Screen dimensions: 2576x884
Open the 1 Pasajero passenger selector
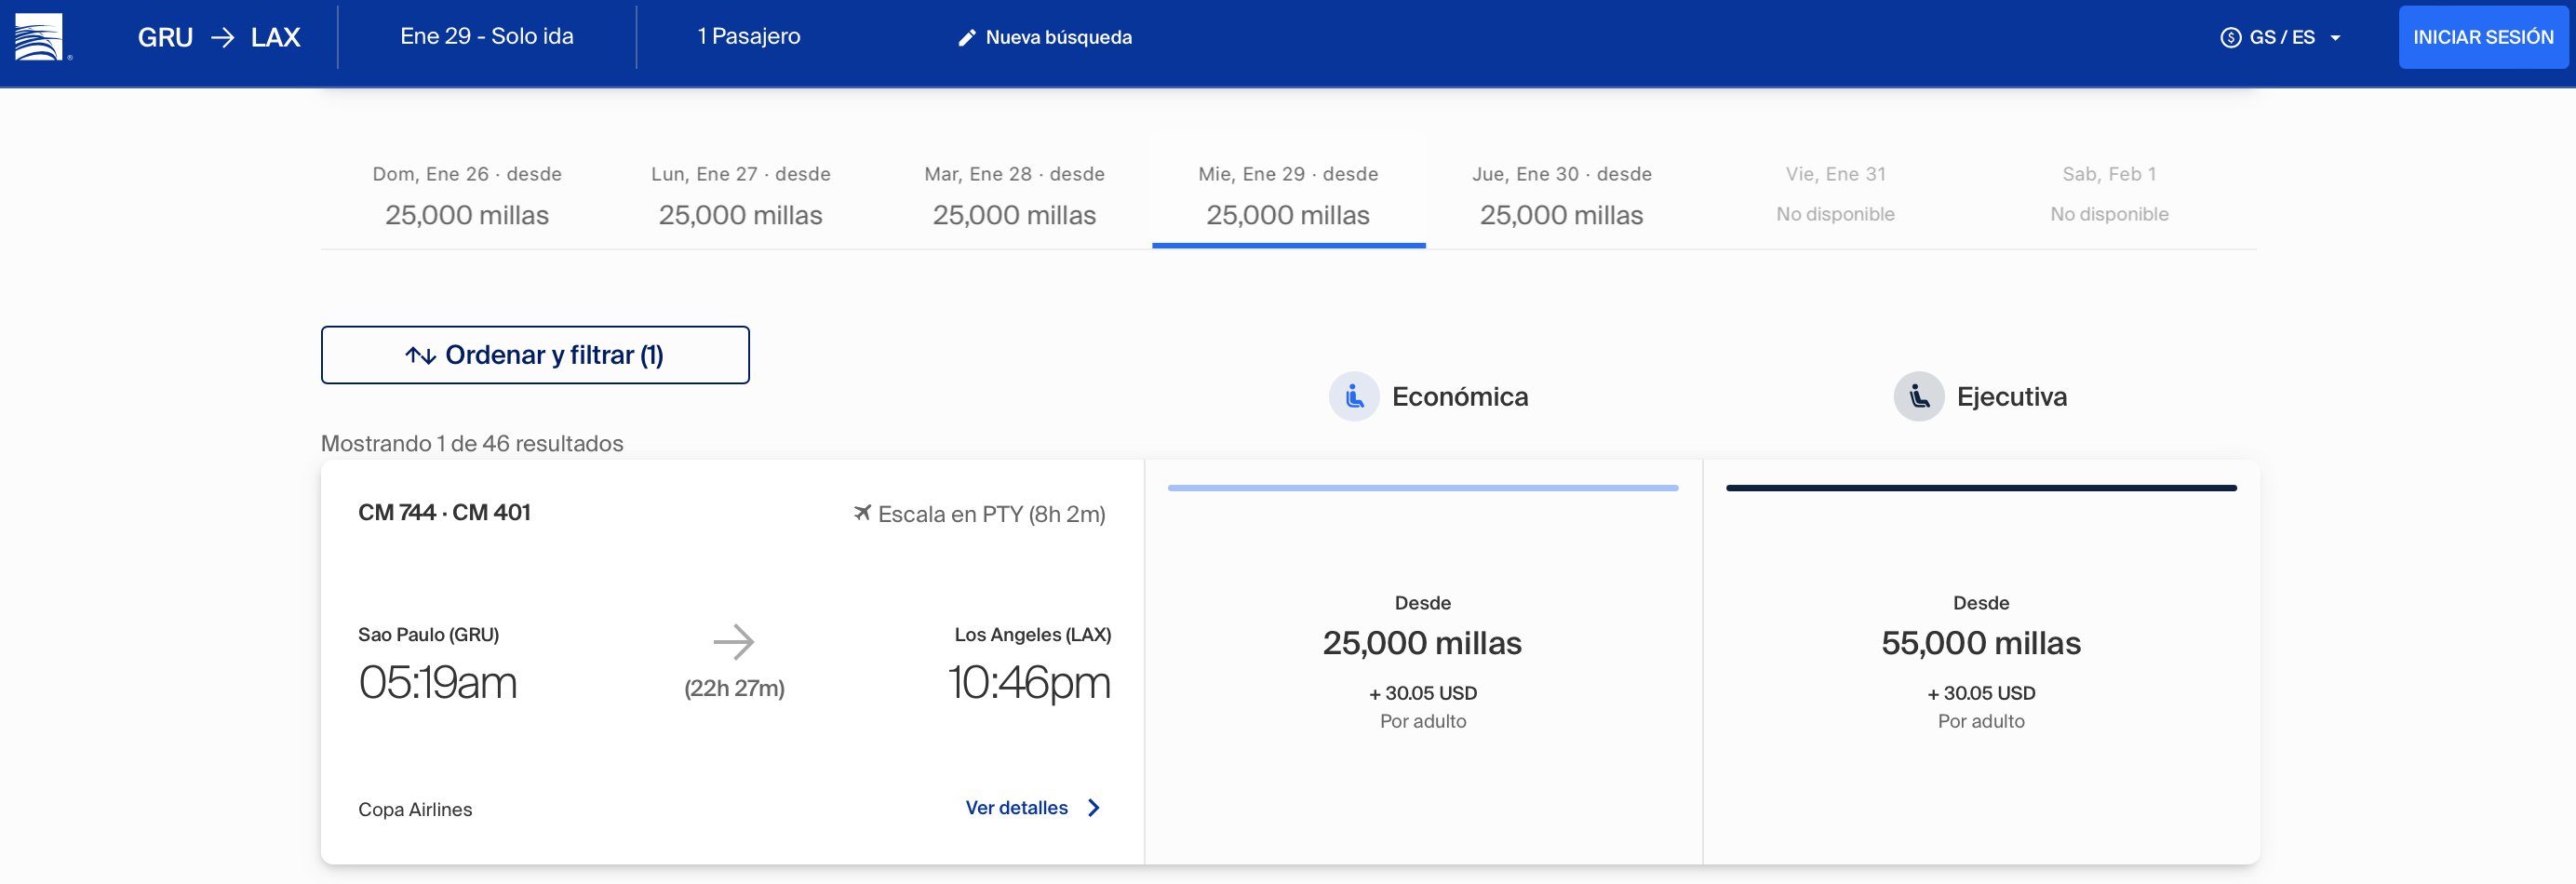(749, 36)
